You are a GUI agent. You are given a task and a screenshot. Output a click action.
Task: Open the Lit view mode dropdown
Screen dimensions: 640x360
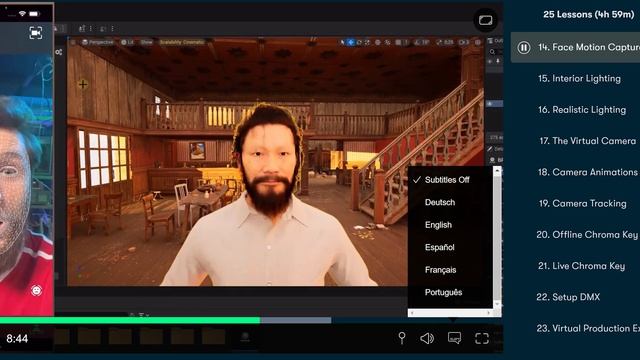(127, 42)
